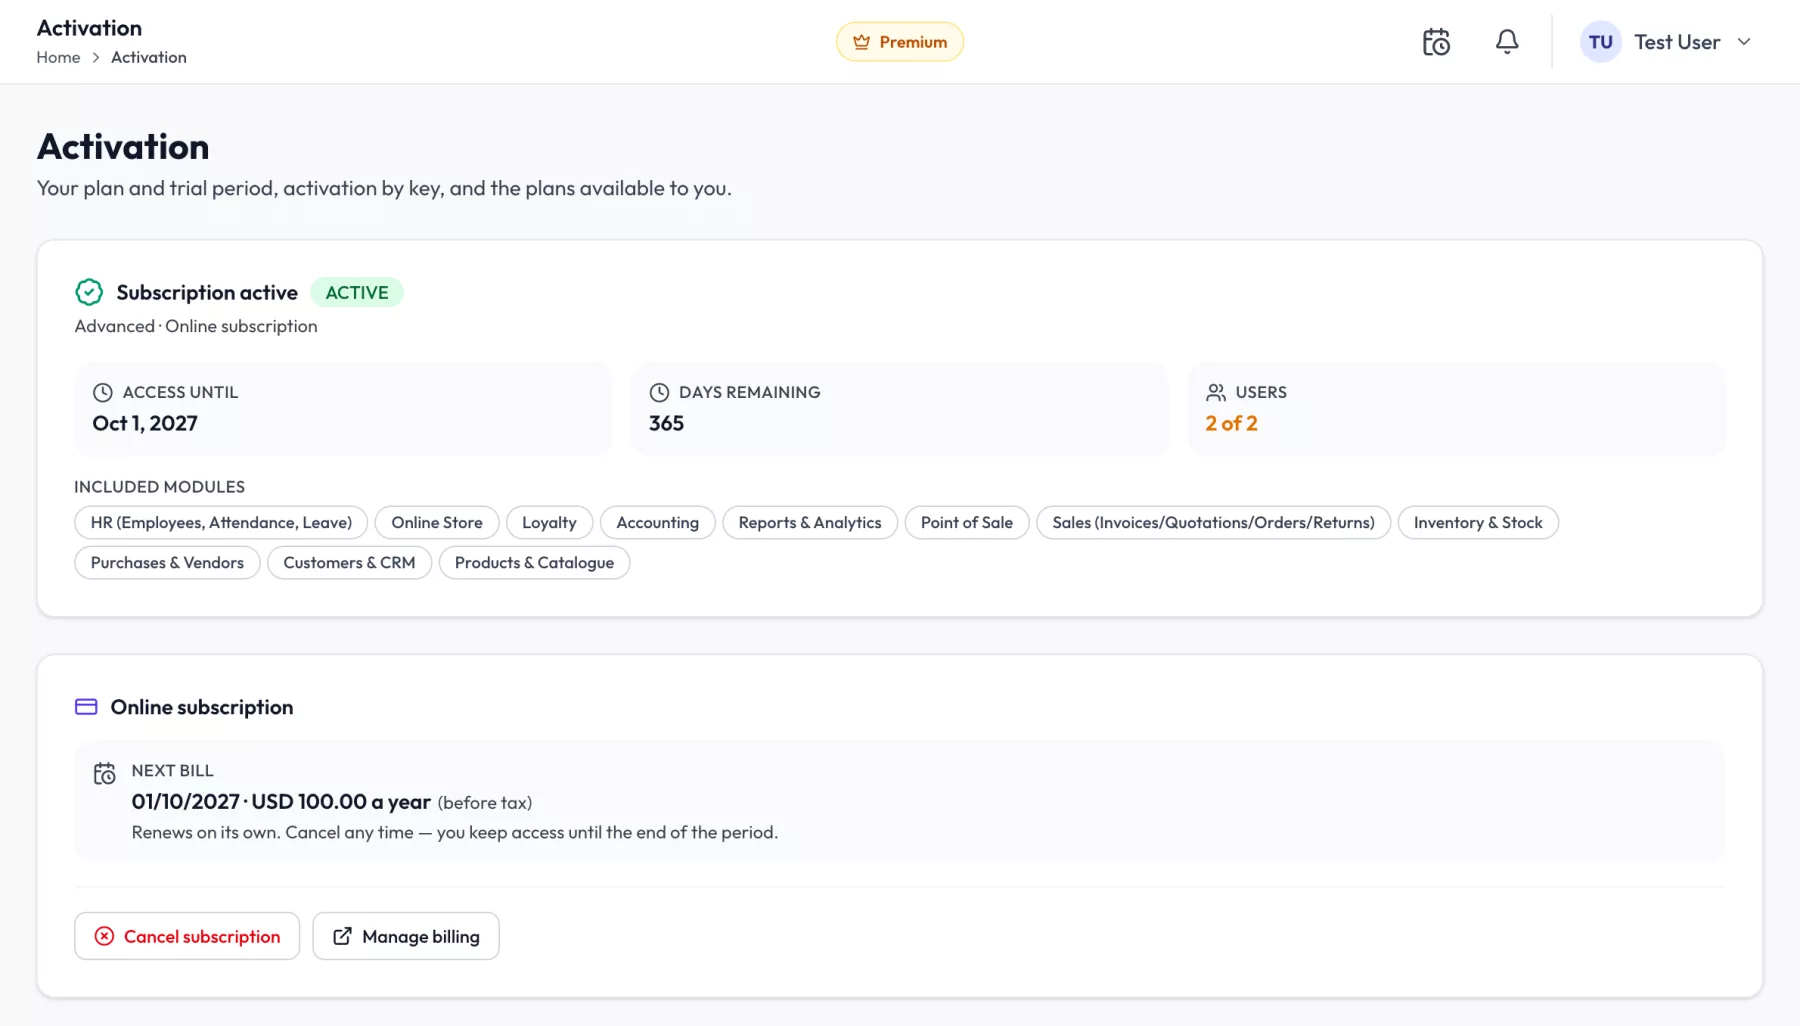The width and height of the screenshot is (1800, 1026).
Task: Select the Point of Sale module chip
Action: 967,522
